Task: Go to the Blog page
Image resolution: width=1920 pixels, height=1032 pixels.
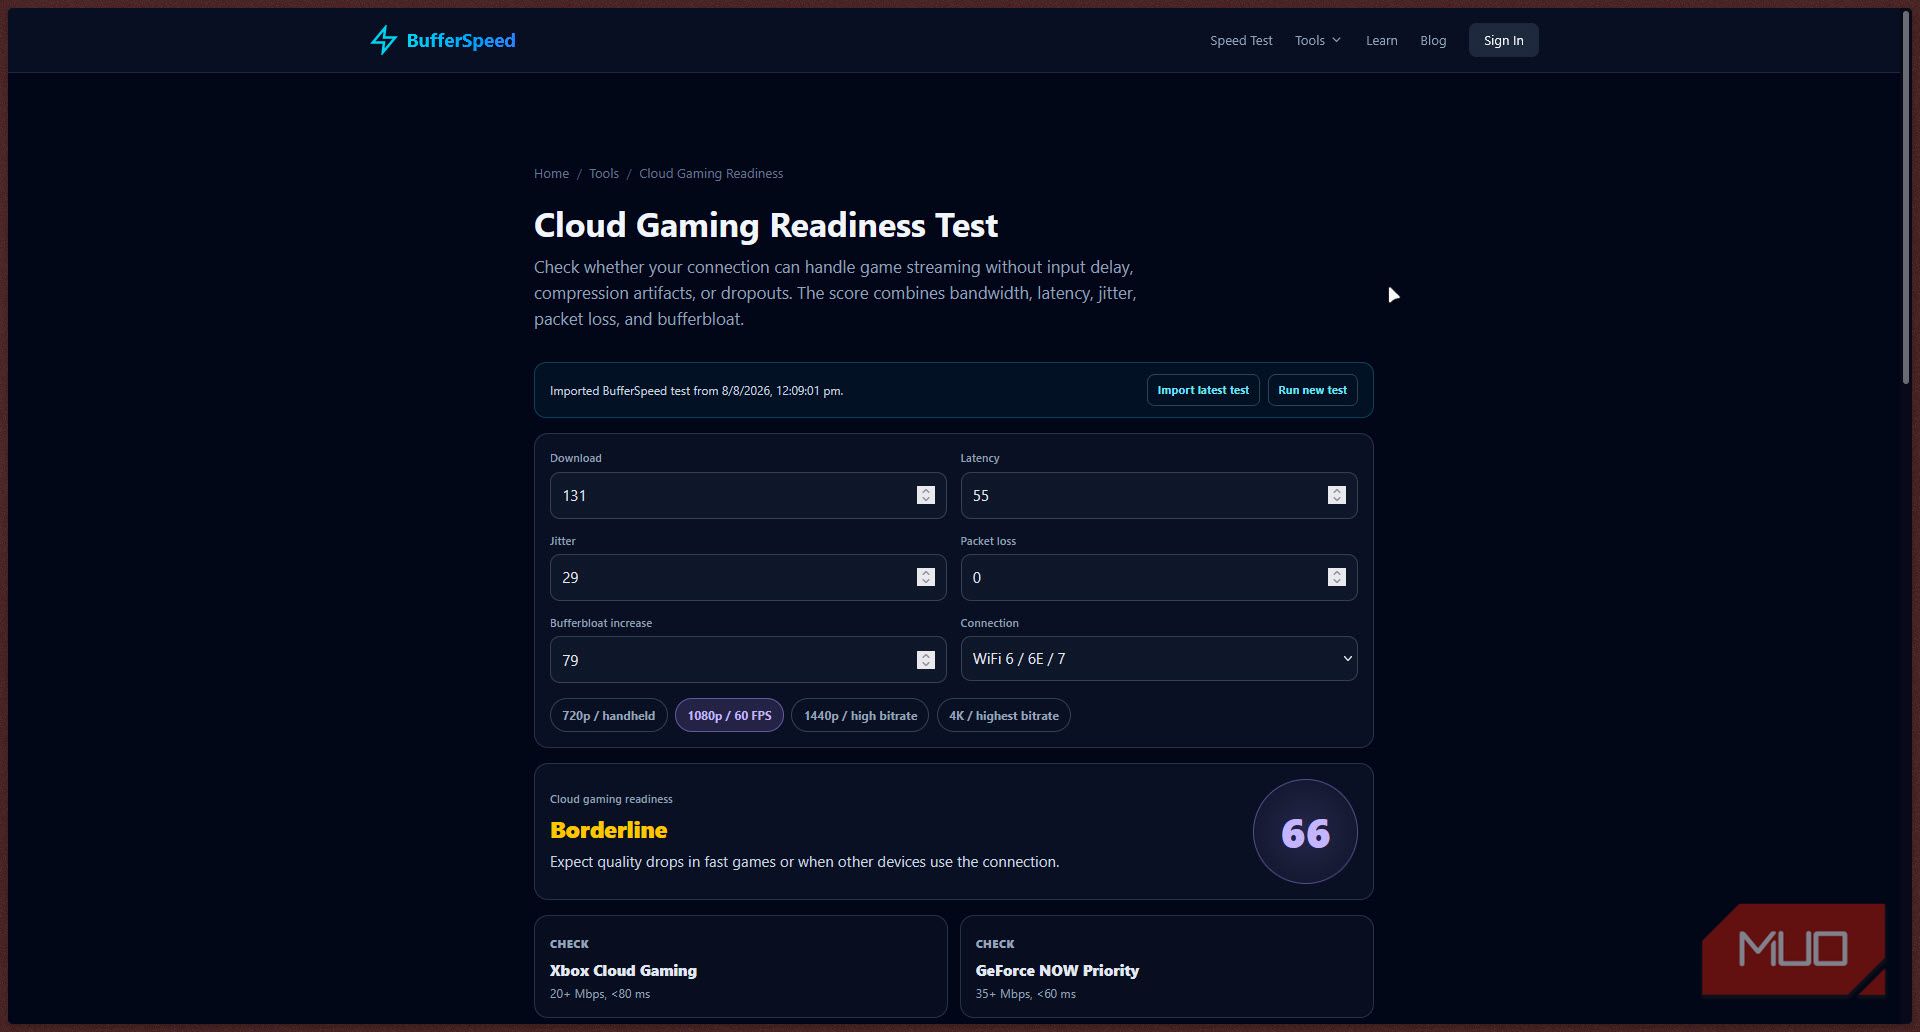Action: pyautogui.click(x=1433, y=40)
